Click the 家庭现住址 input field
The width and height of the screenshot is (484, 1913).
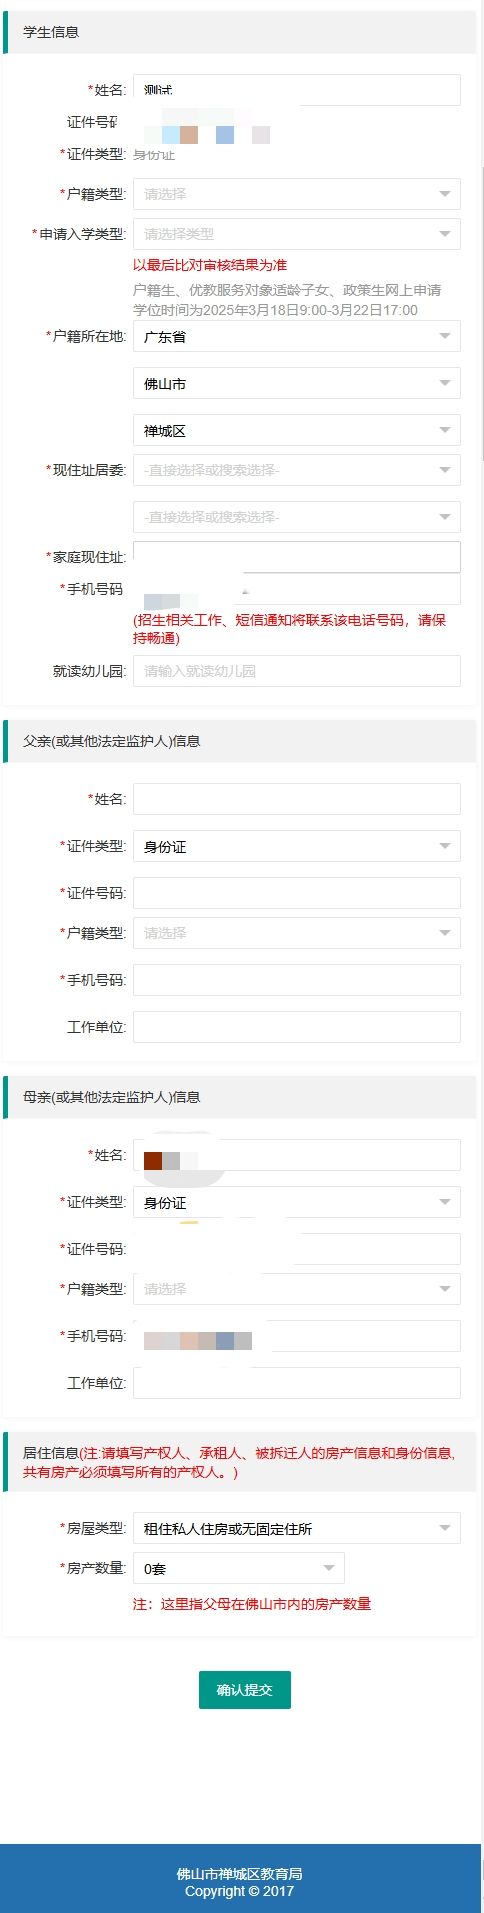coord(297,557)
